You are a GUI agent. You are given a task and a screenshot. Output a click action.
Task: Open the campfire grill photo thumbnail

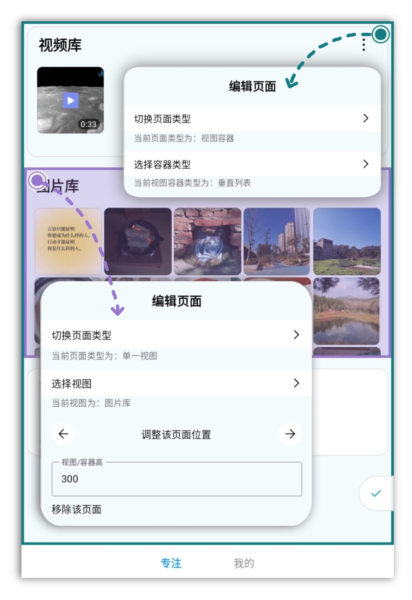138,241
